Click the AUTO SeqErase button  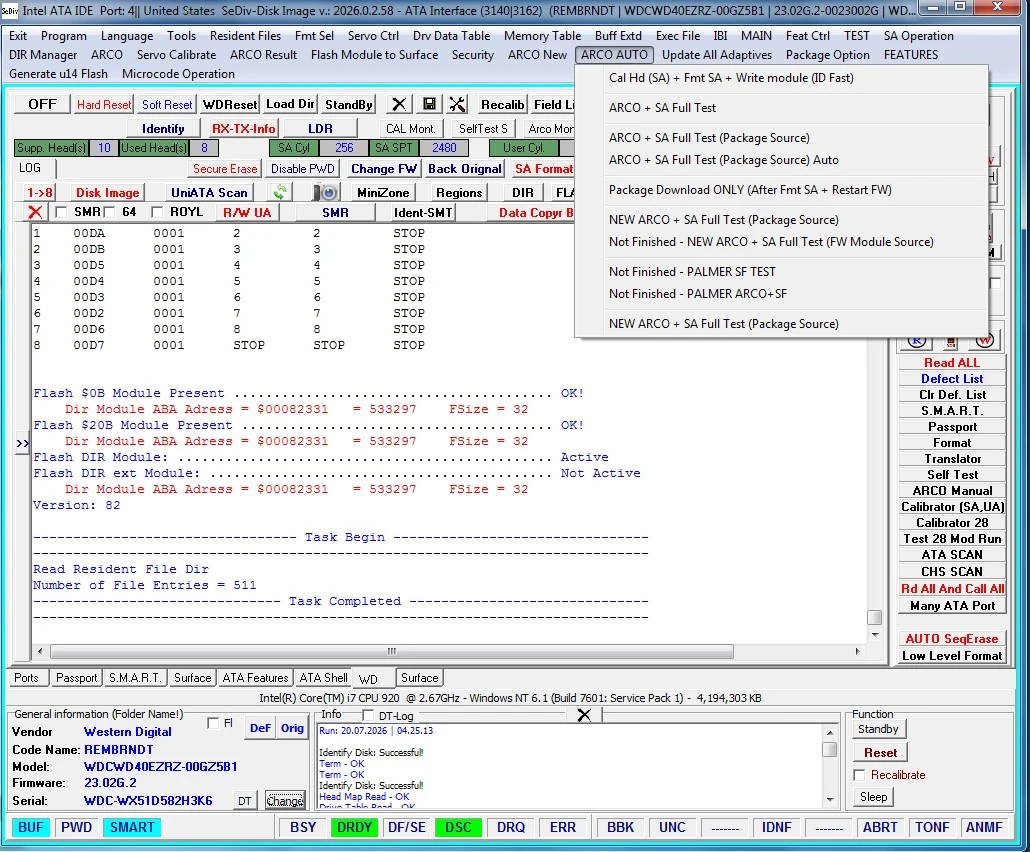pyautogui.click(x=951, y=639)
